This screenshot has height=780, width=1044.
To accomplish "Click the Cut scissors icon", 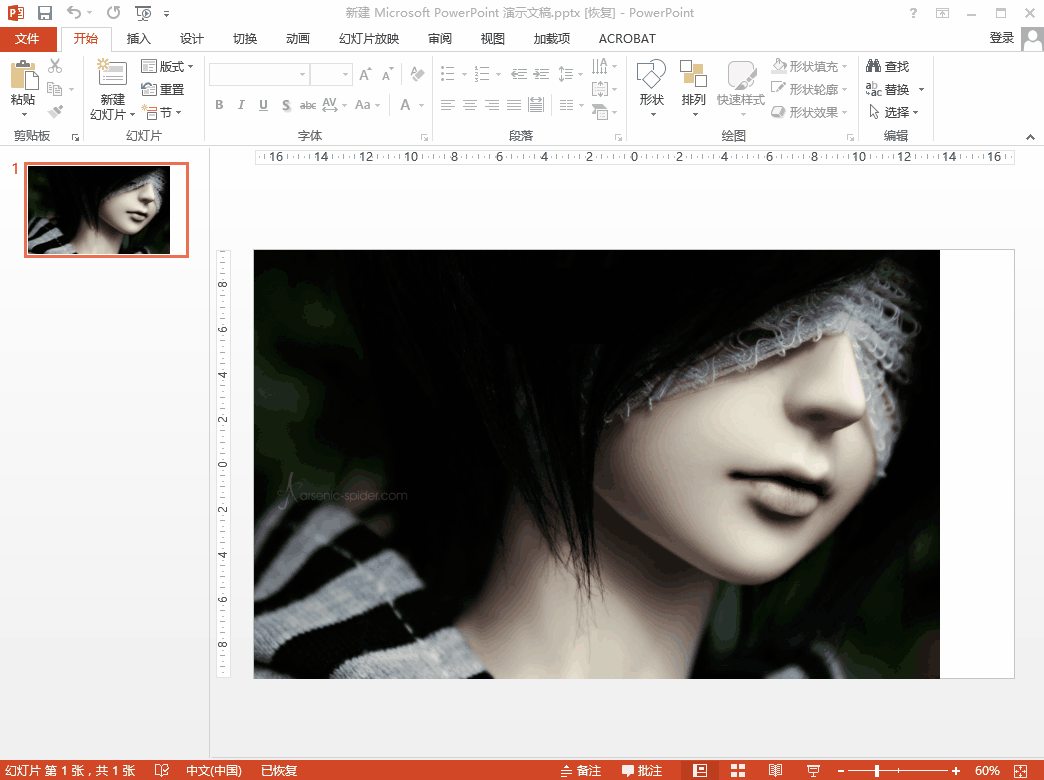I will (55, 65).
